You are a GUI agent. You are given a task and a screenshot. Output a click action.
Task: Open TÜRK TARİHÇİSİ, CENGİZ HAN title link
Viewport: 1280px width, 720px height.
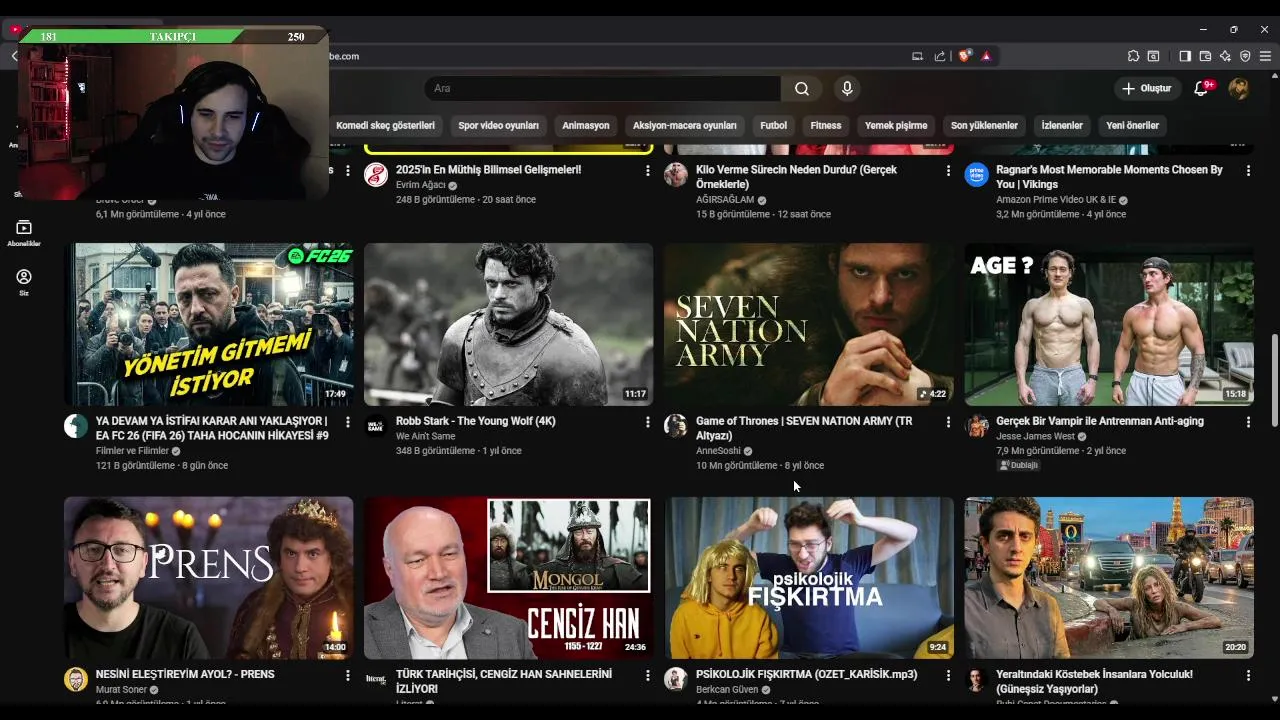(x=504, y=681)
